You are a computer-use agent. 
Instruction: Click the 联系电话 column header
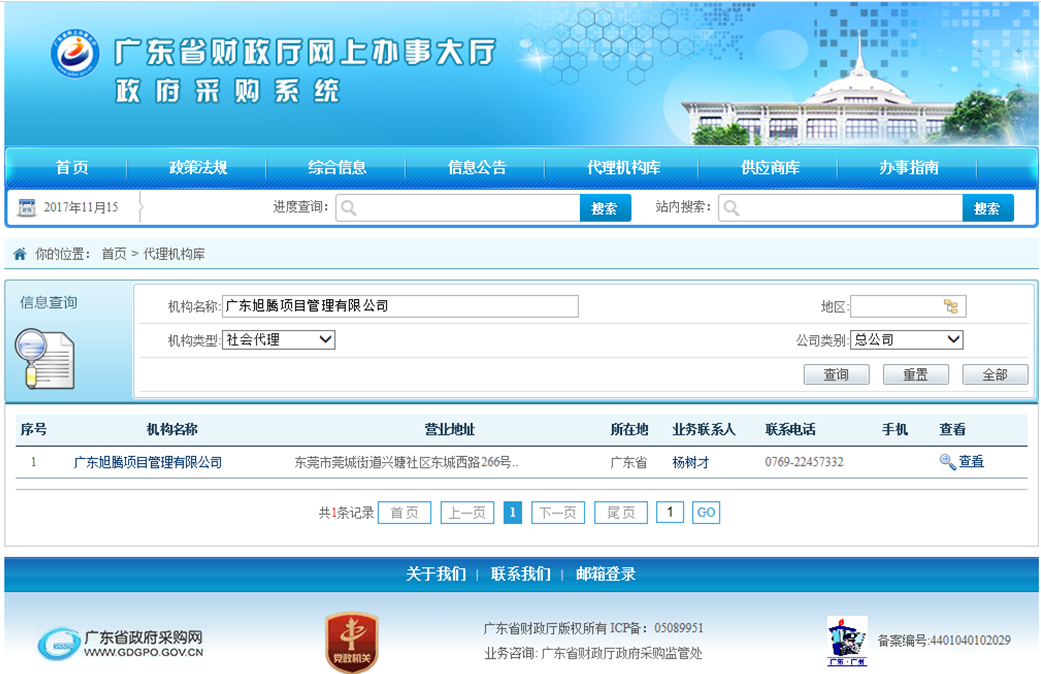[790, 430]
